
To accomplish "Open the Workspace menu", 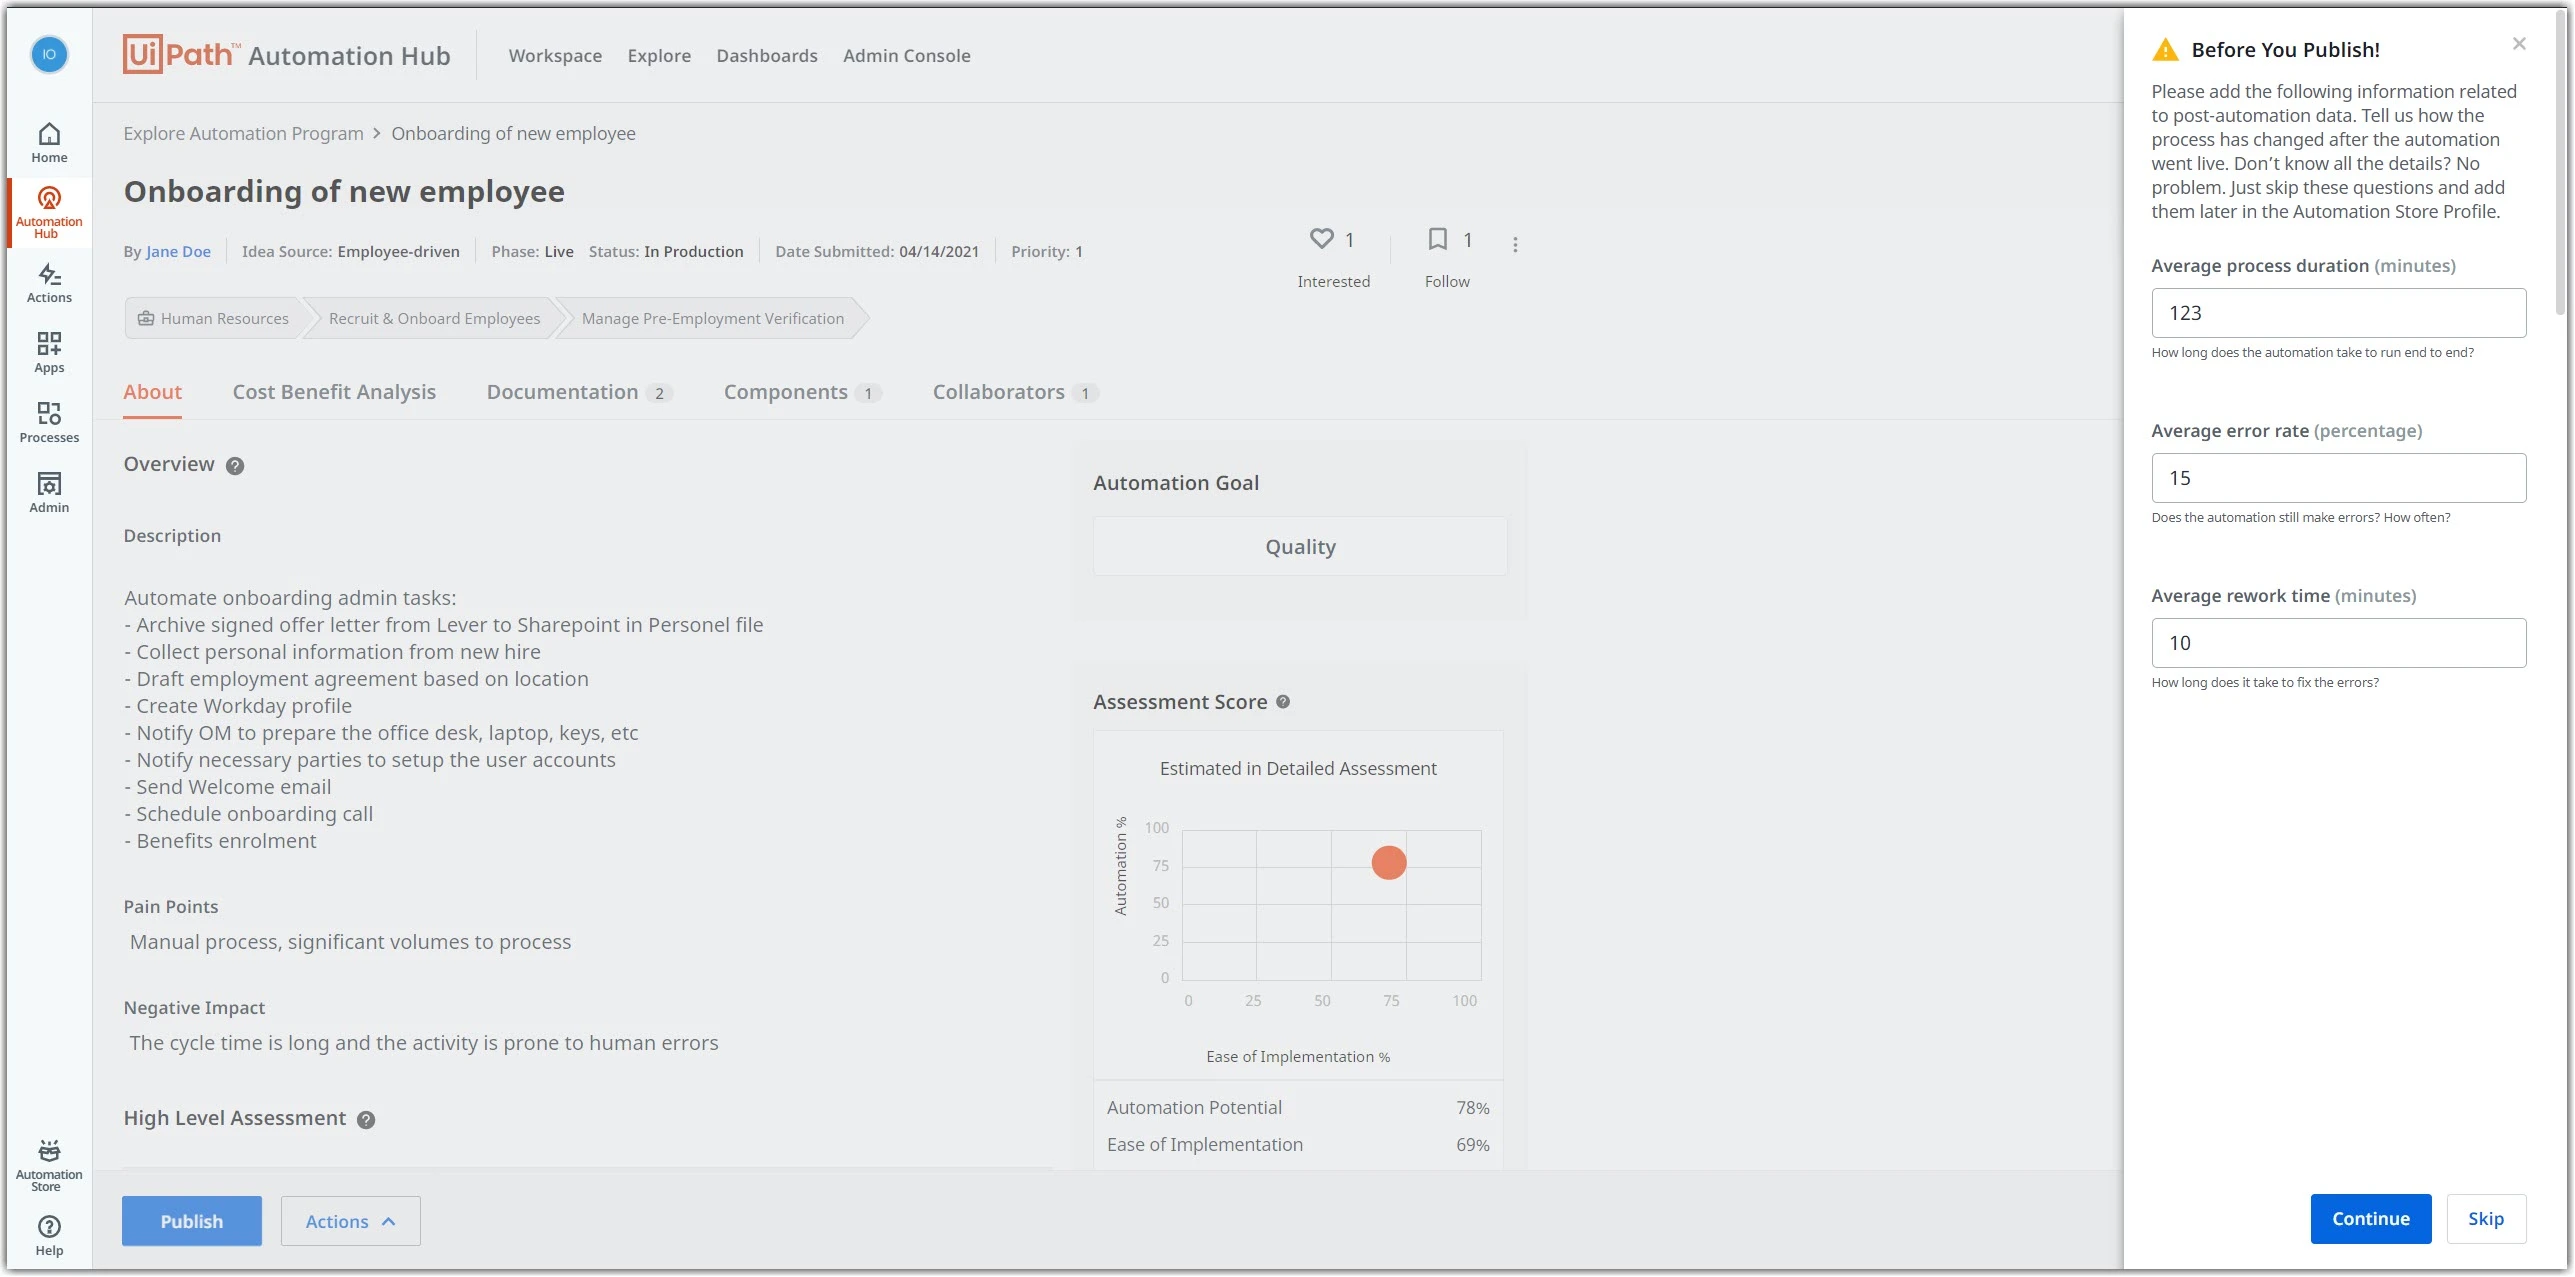I will 555,56.
